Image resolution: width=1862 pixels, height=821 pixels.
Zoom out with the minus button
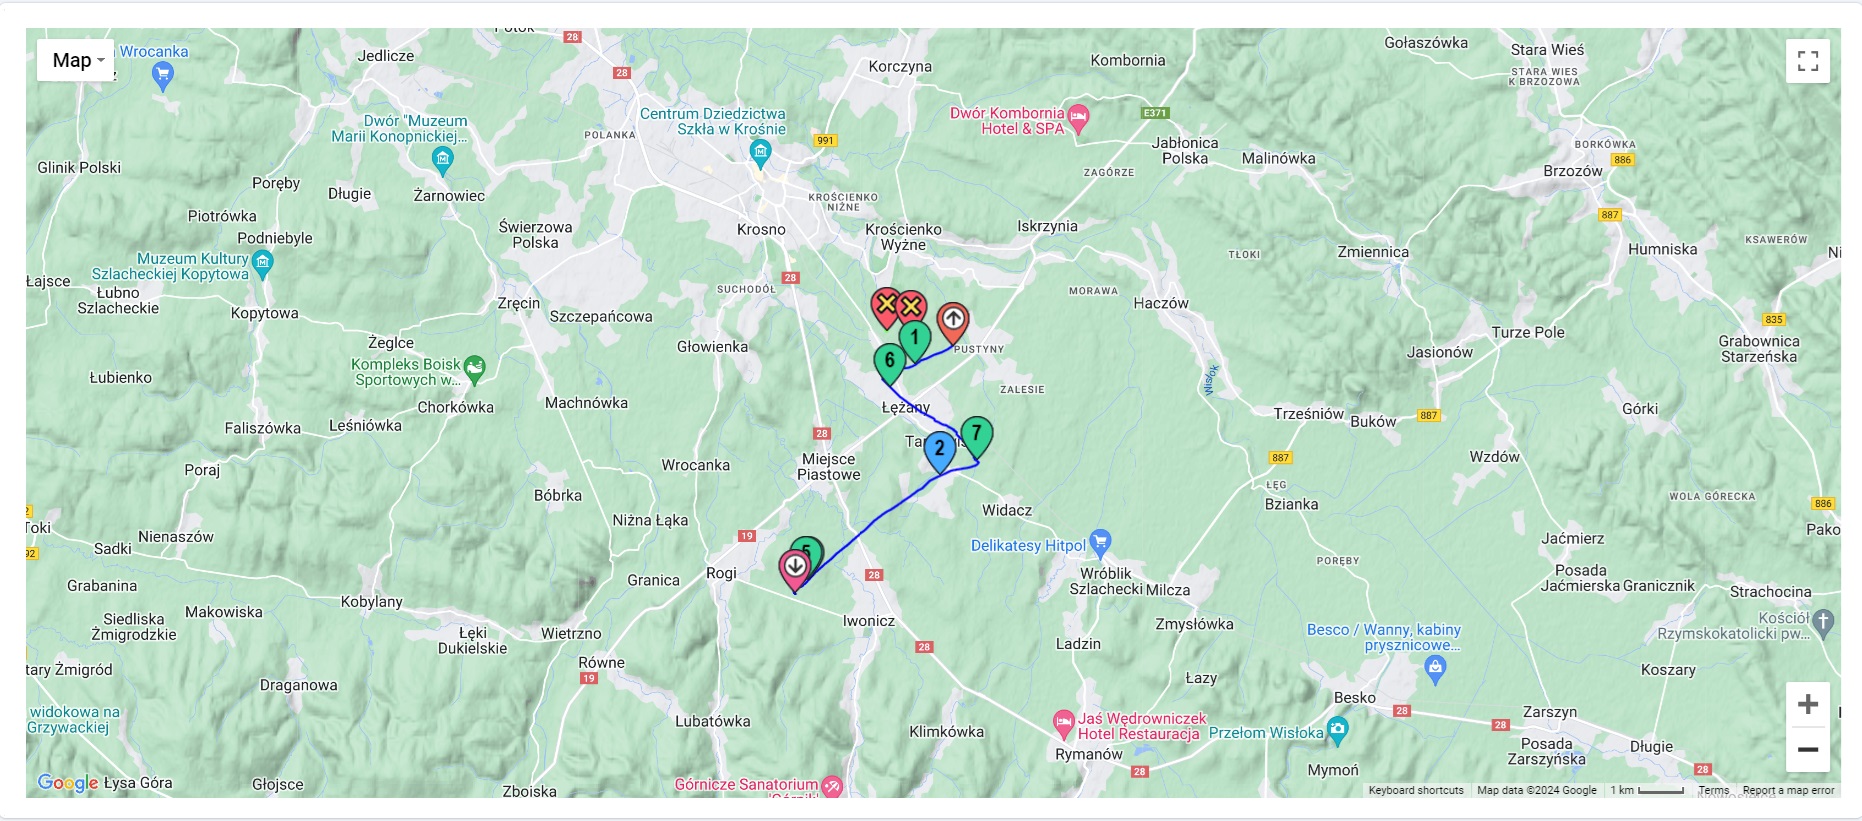pos(1807,749)
